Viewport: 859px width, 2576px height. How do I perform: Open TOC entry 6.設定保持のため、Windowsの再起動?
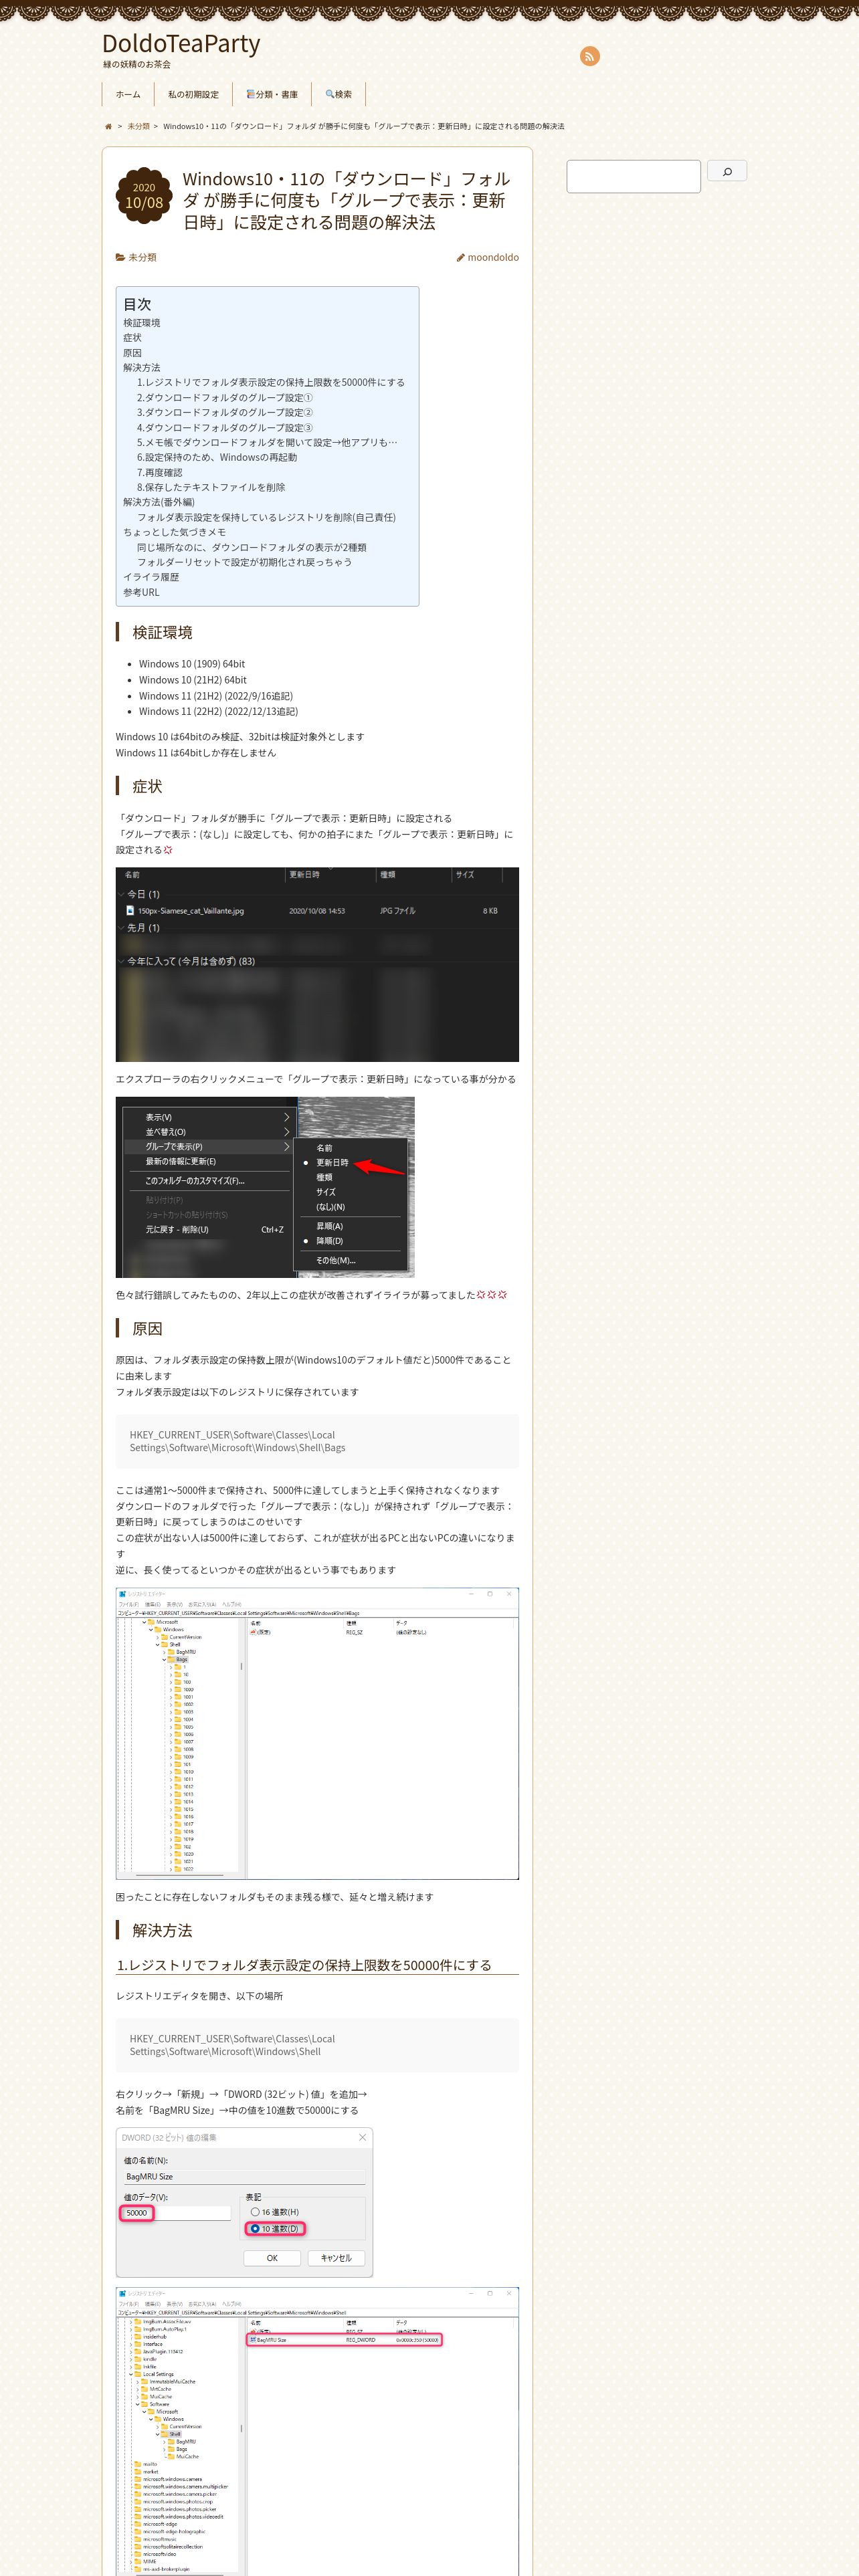[x=217, y=458]
